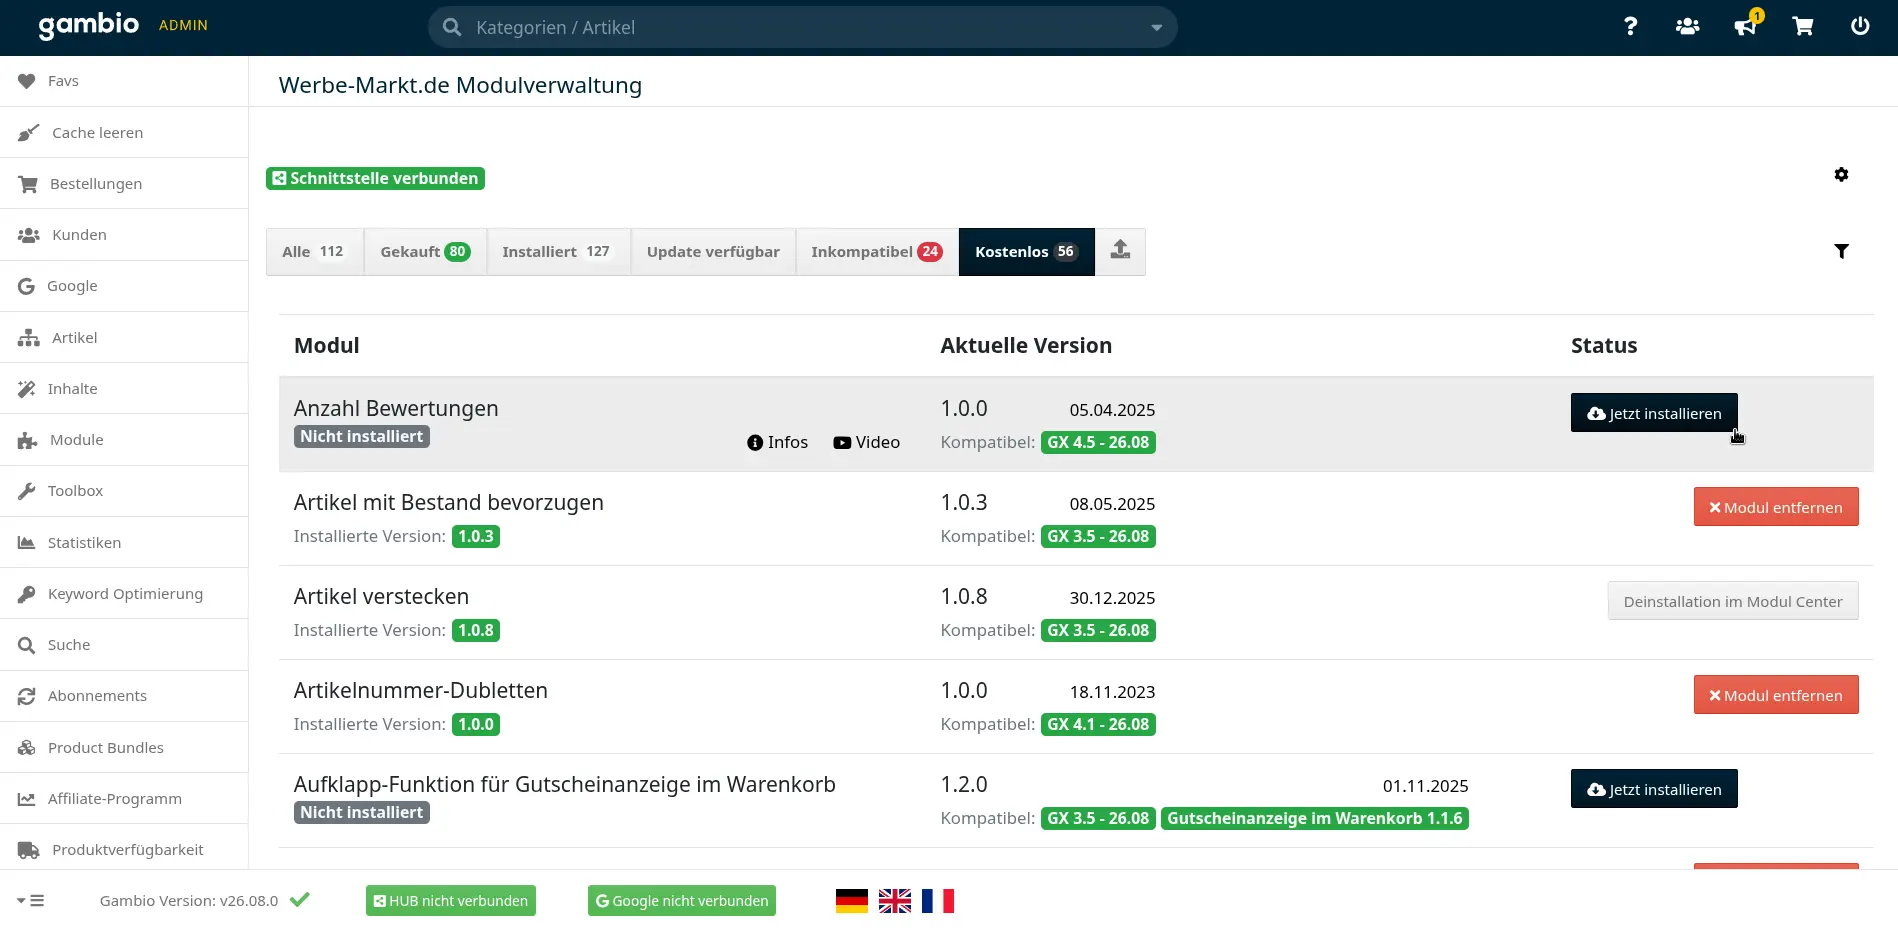Click the Aktuelle Version column header
The width and height of the screenshot is (1898, 928).
pyautogui.click(x=1026, y=345)
